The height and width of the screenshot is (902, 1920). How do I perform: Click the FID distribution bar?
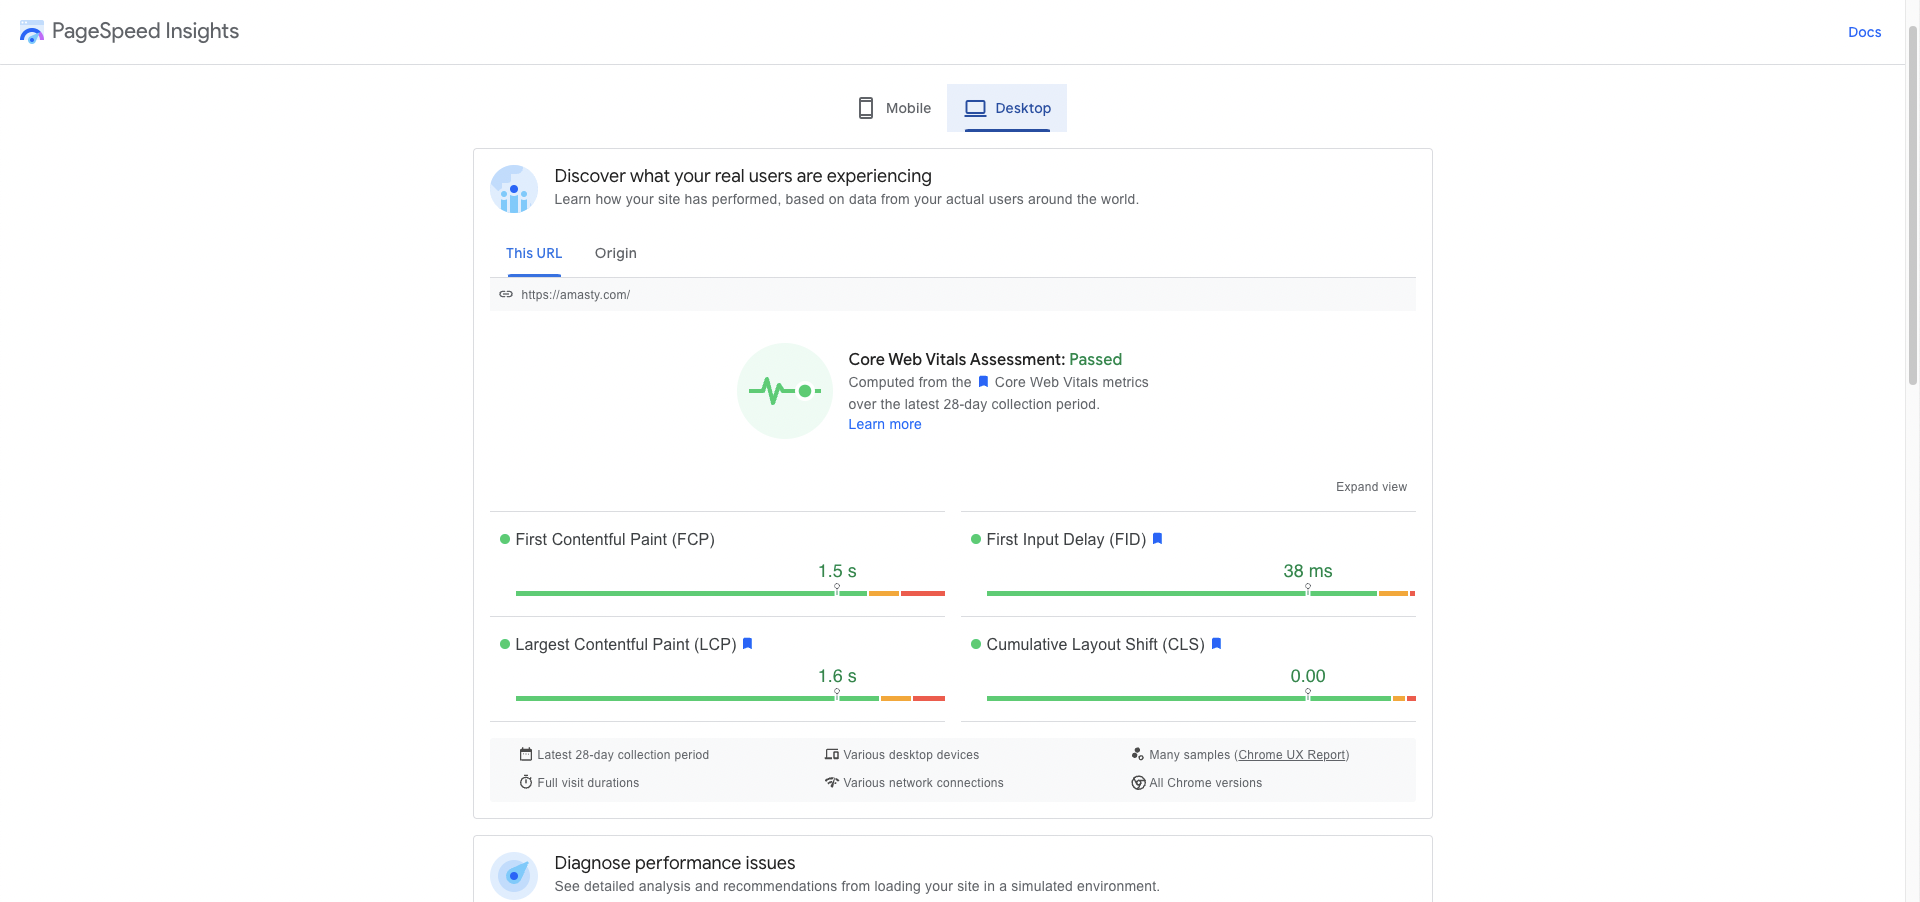pos(1201,593)
